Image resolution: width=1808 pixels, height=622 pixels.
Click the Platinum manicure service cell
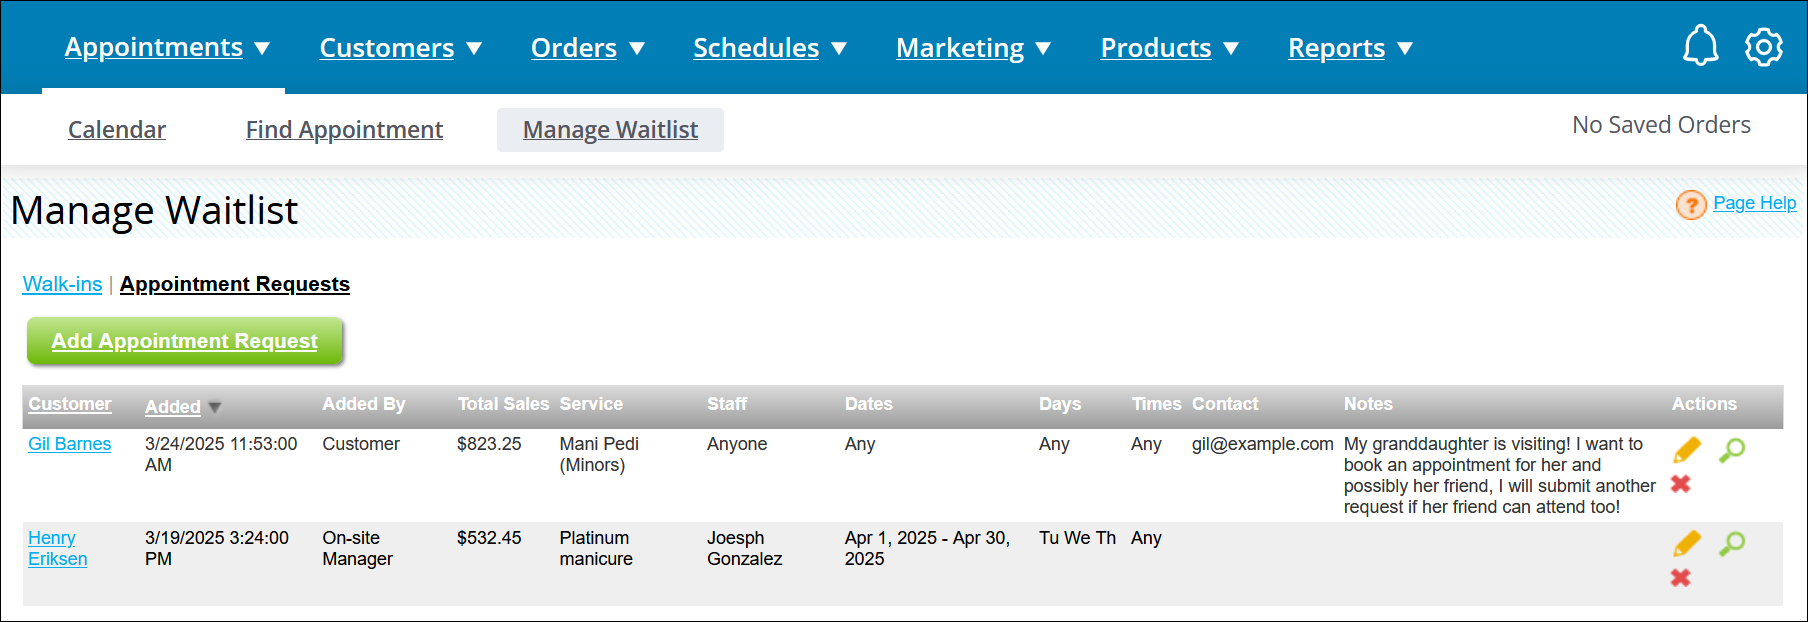point(596,548)
